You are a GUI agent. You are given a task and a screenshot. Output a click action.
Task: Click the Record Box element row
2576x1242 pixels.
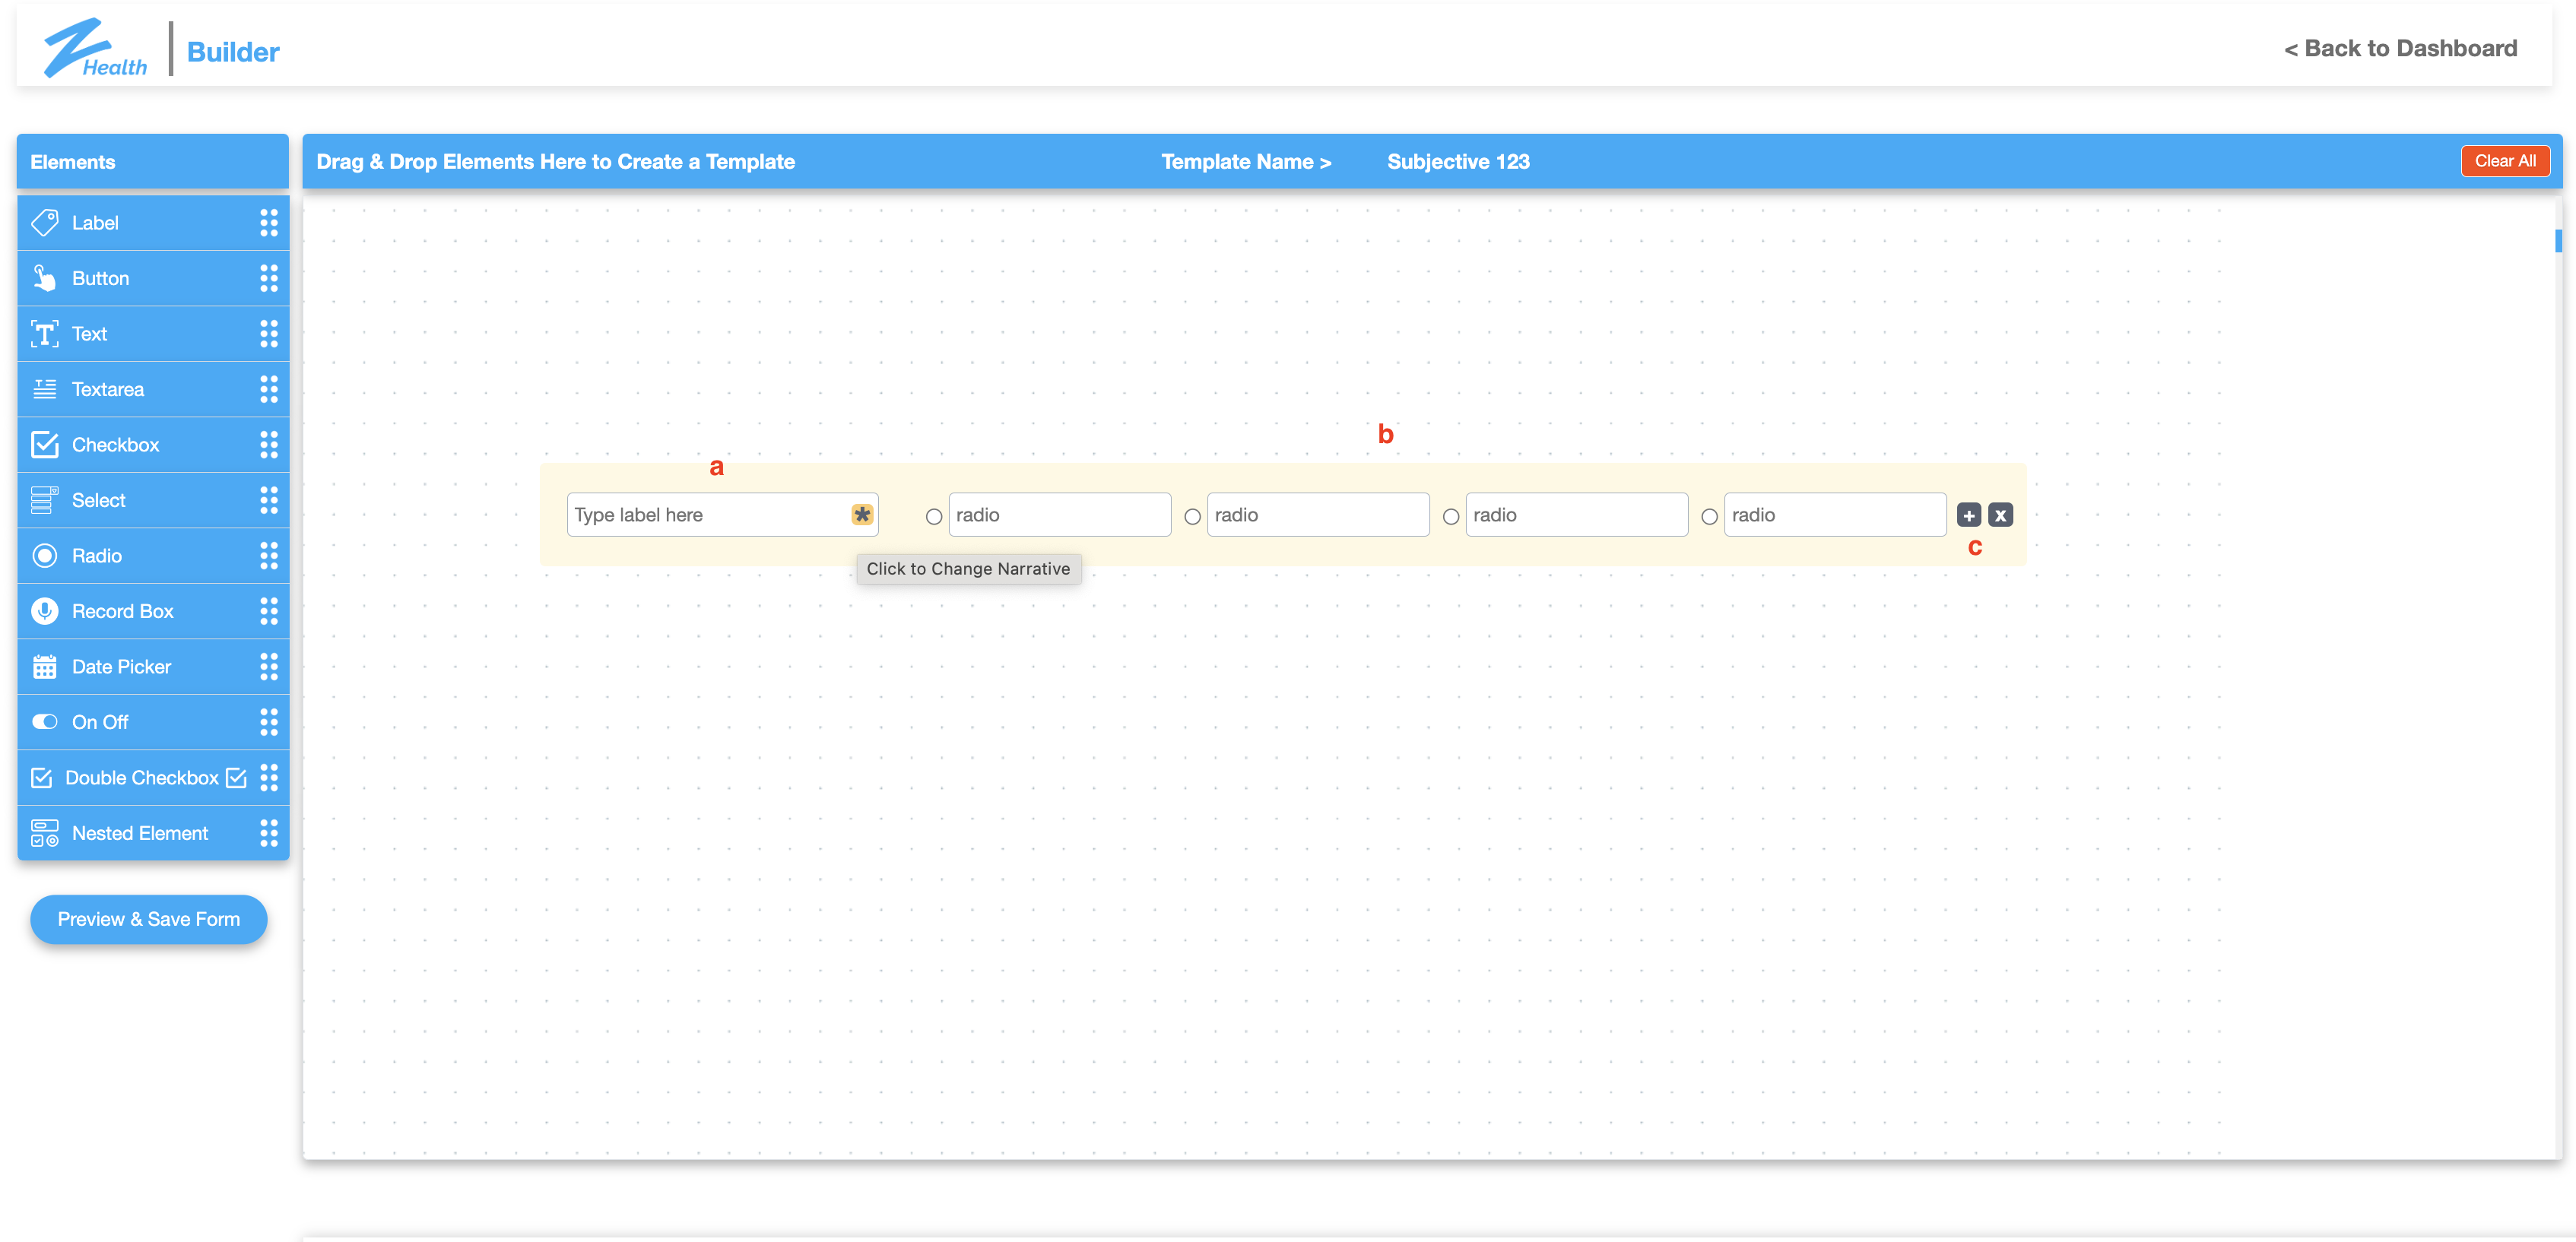click(x=153, y=611)
